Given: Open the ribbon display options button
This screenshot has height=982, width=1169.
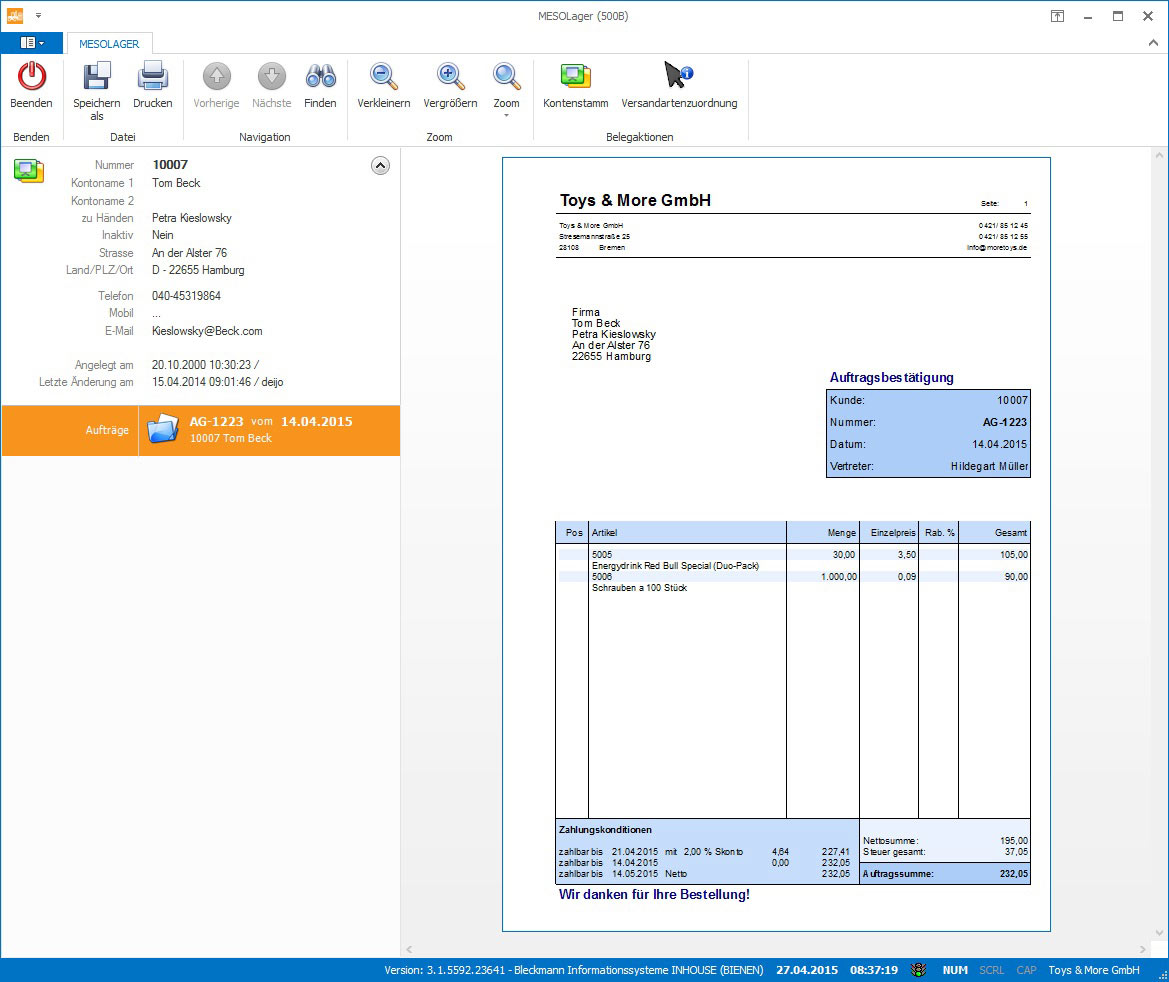Looking at the screenshot, I should [x=1057, y=16].
